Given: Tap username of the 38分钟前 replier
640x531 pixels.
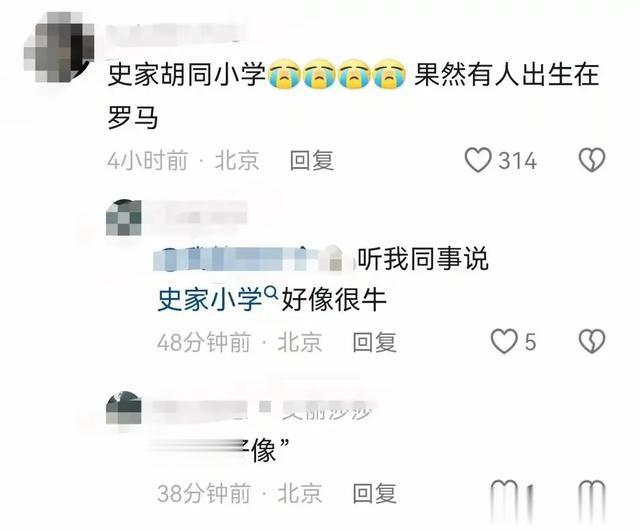Looking at the screenshot, I should [x=263, y=409].
